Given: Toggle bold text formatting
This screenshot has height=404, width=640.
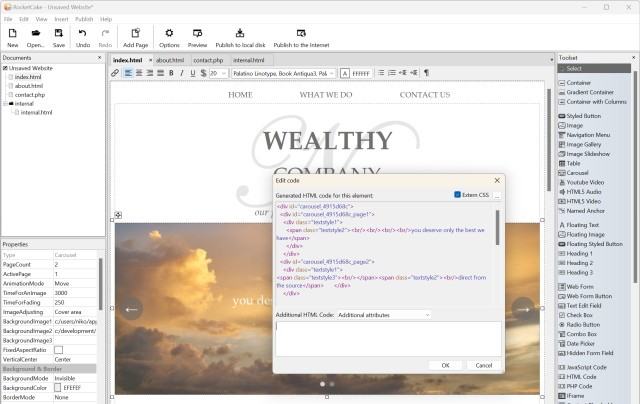Looking at the screenshot, I should (x=170, y=73).
